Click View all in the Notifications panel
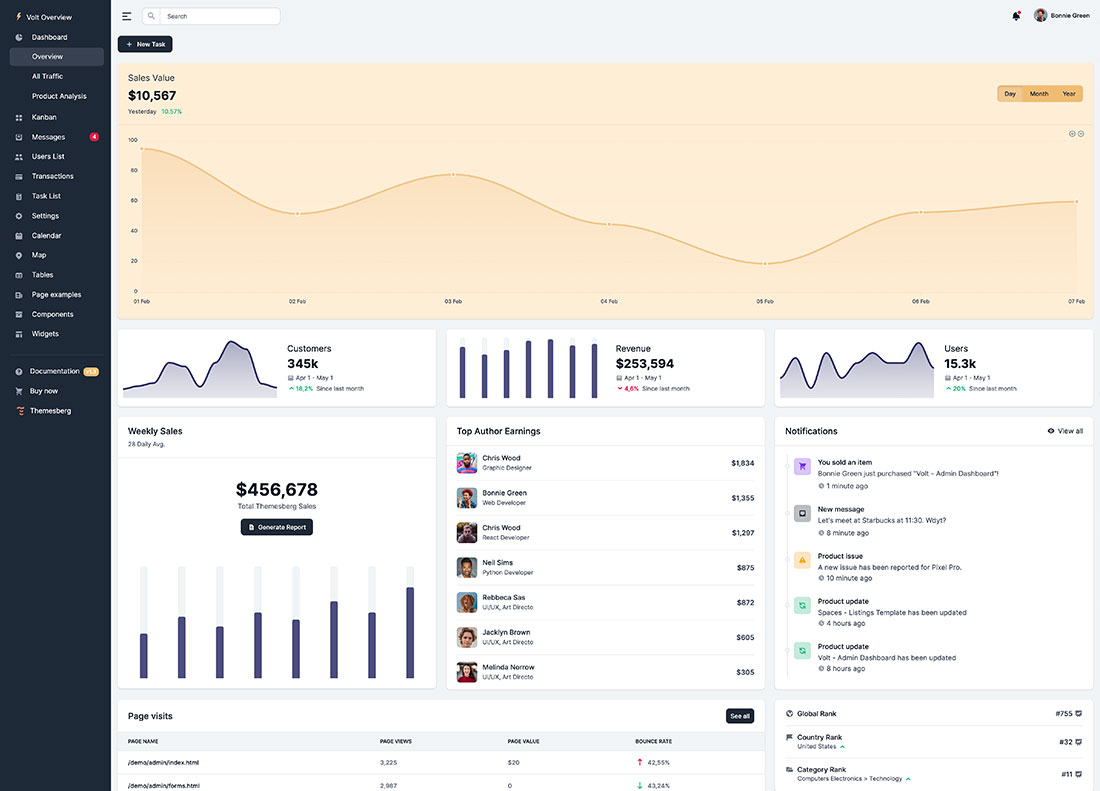 point(1065,431)
